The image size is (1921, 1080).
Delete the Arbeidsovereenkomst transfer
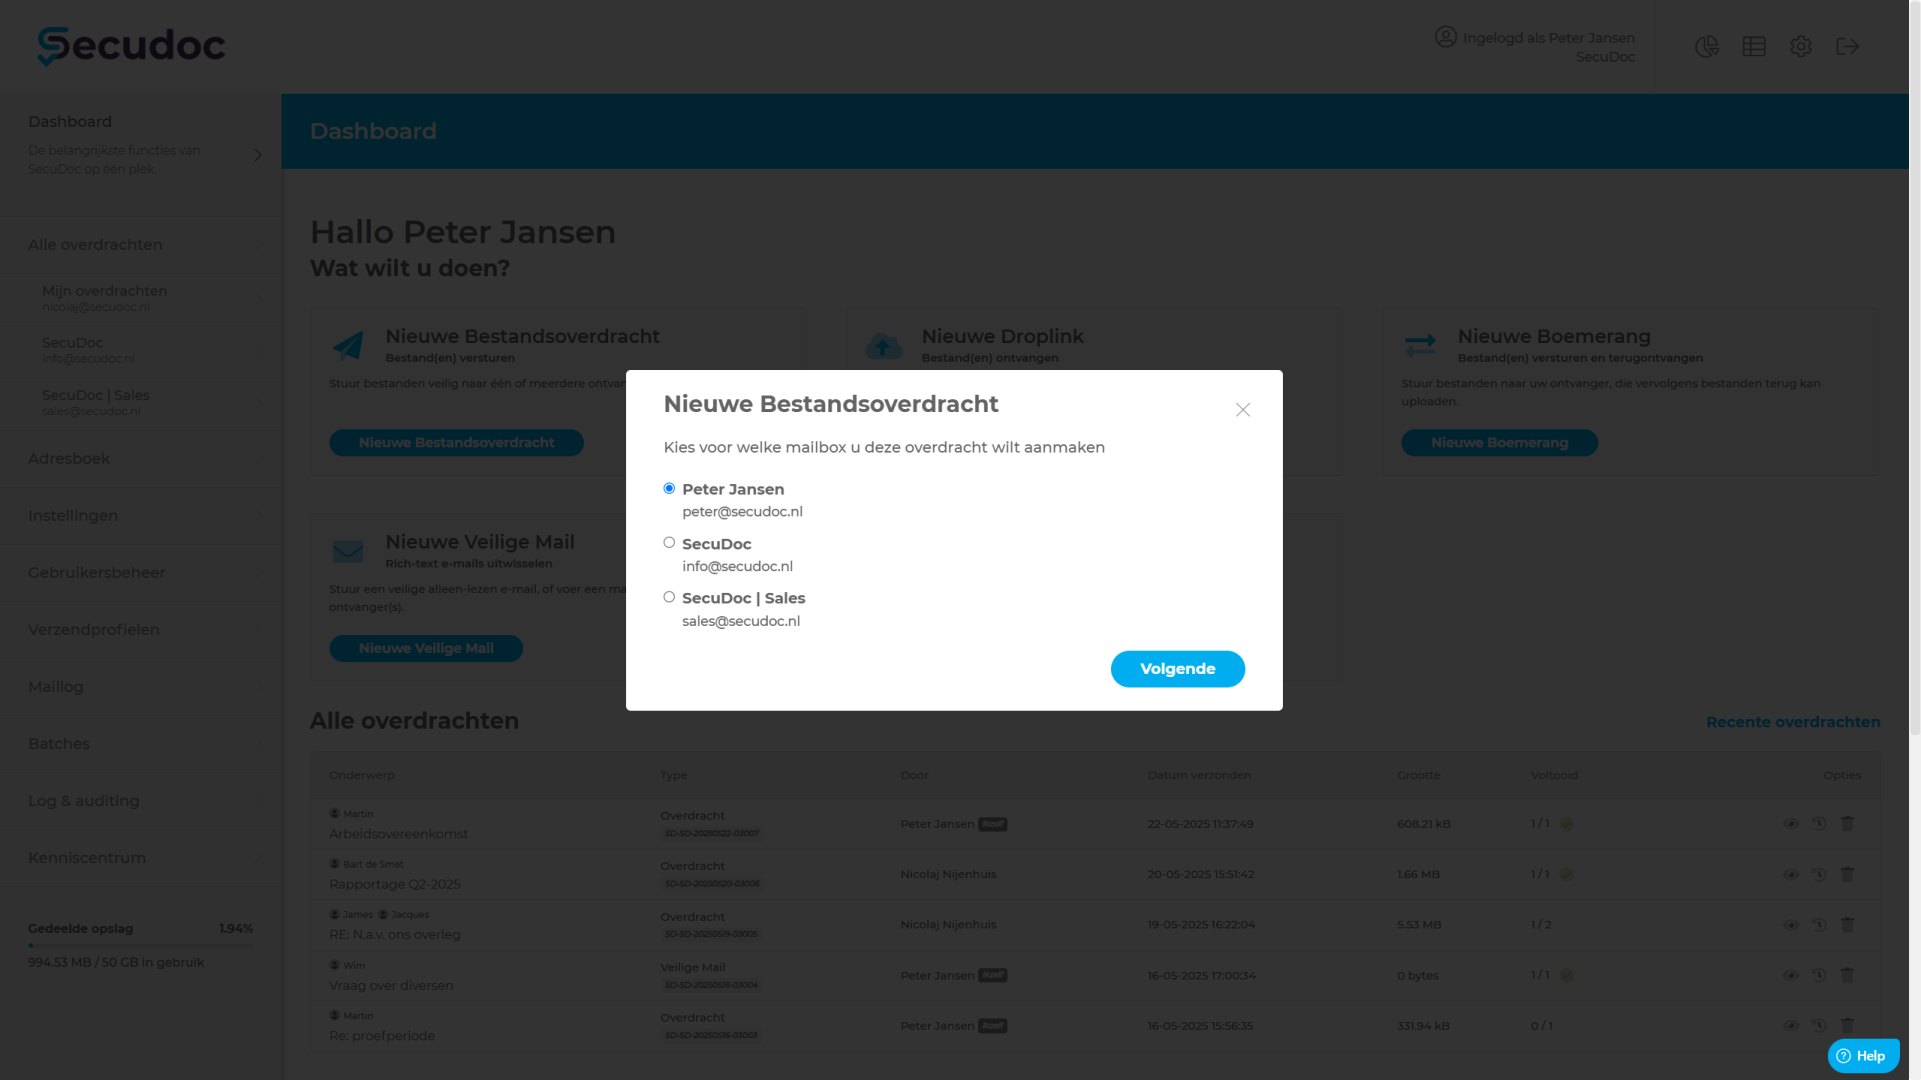pyautogui.click(x=1848, y=824)
